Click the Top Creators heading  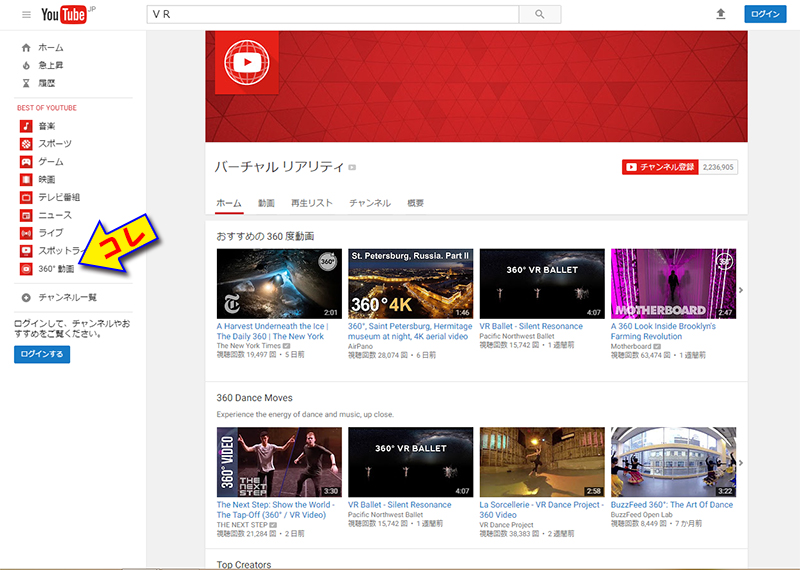[x=244, y=564]
